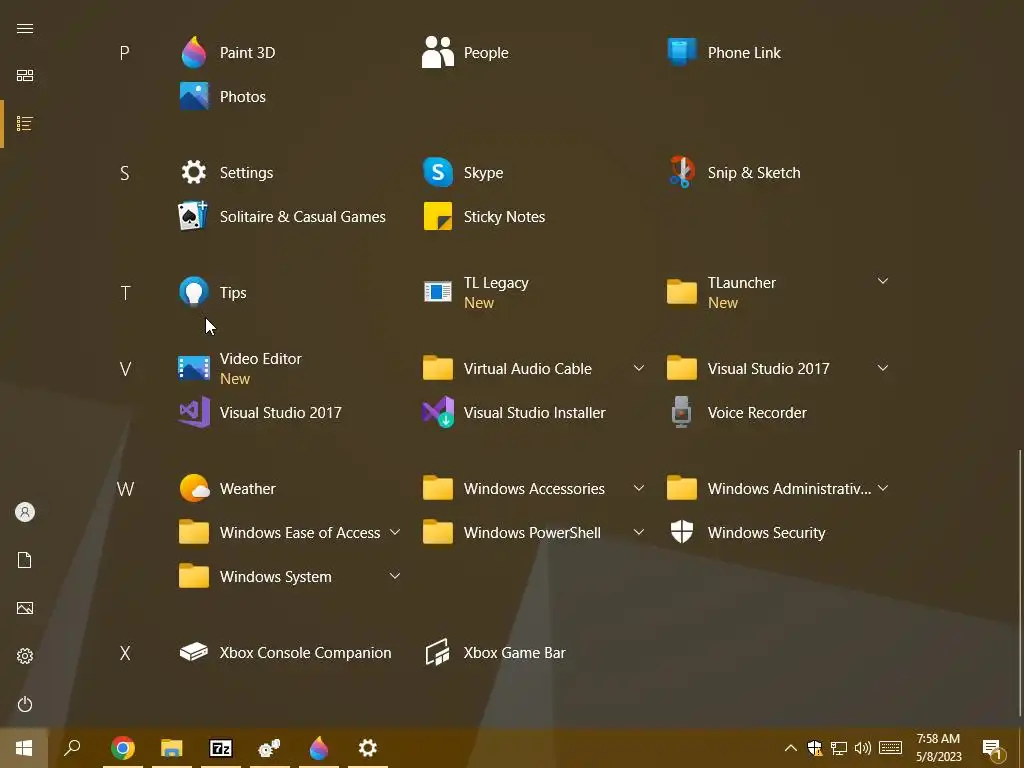
Task: Open Pictures icon in Start sidebar
Action: (25, 608)
